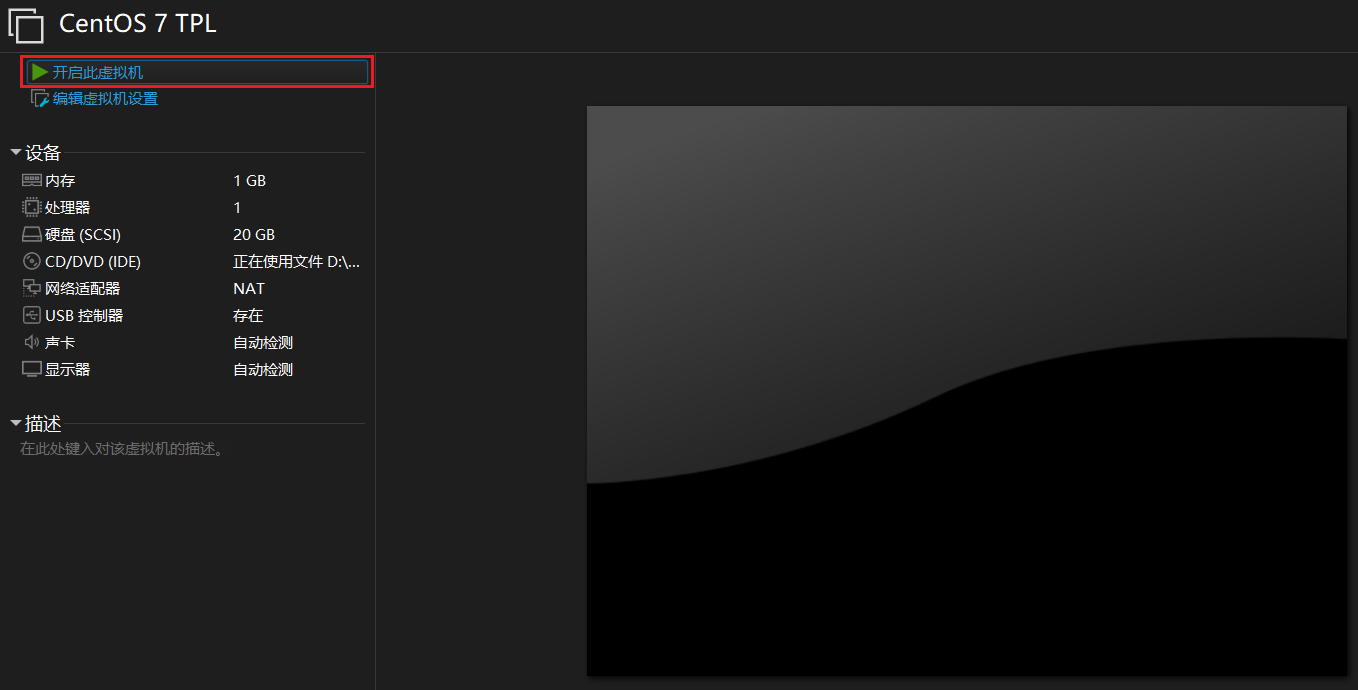Click the 内存 memory chip icon

(32, 181)
